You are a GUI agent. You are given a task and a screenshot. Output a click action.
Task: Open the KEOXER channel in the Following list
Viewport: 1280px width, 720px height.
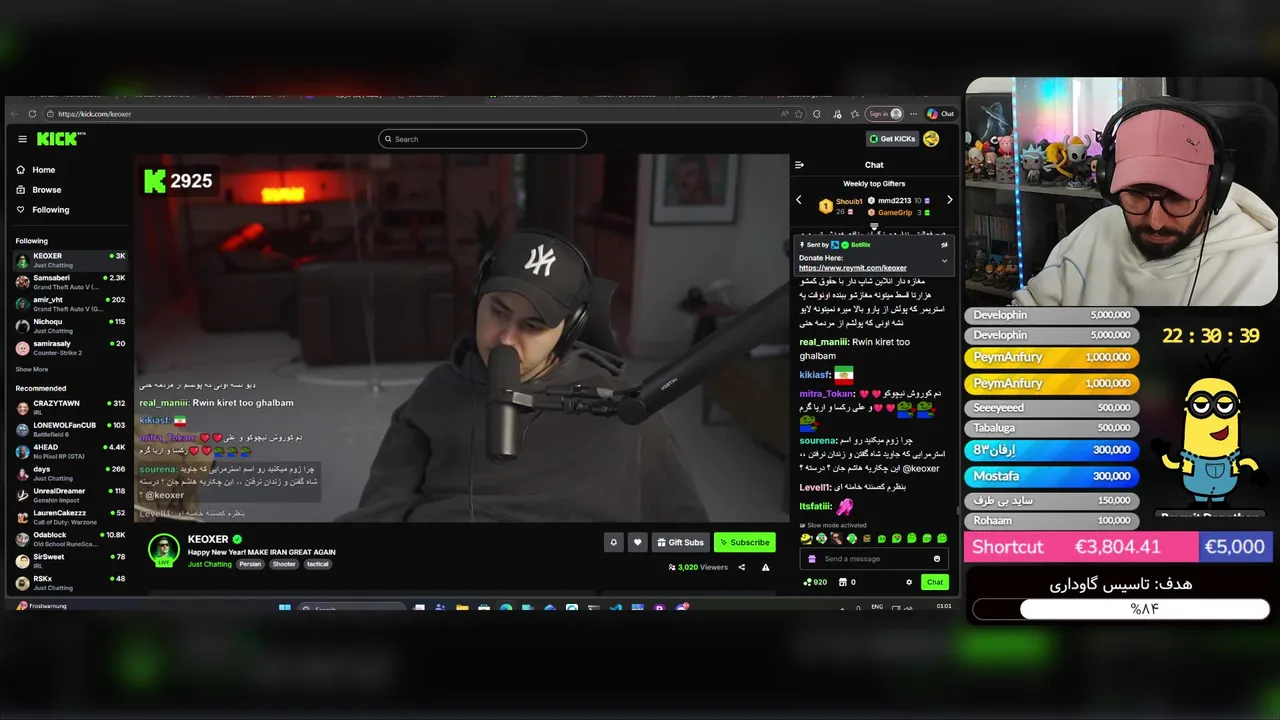[70, 260]
